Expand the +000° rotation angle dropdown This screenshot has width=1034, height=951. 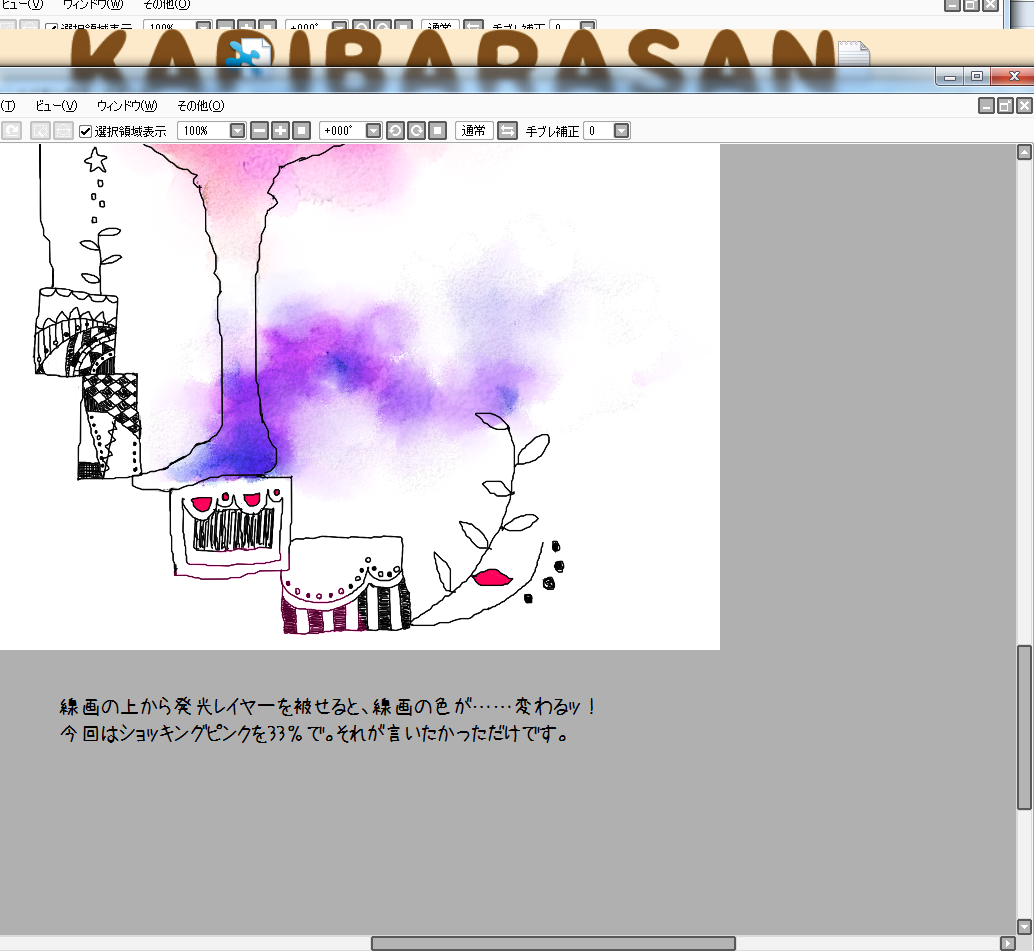pos(373,131)
